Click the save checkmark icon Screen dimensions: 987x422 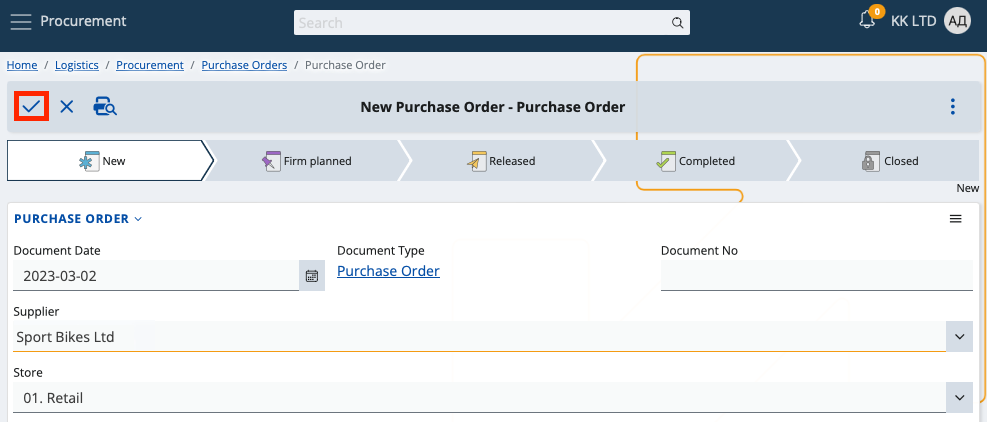click(31, 107)
